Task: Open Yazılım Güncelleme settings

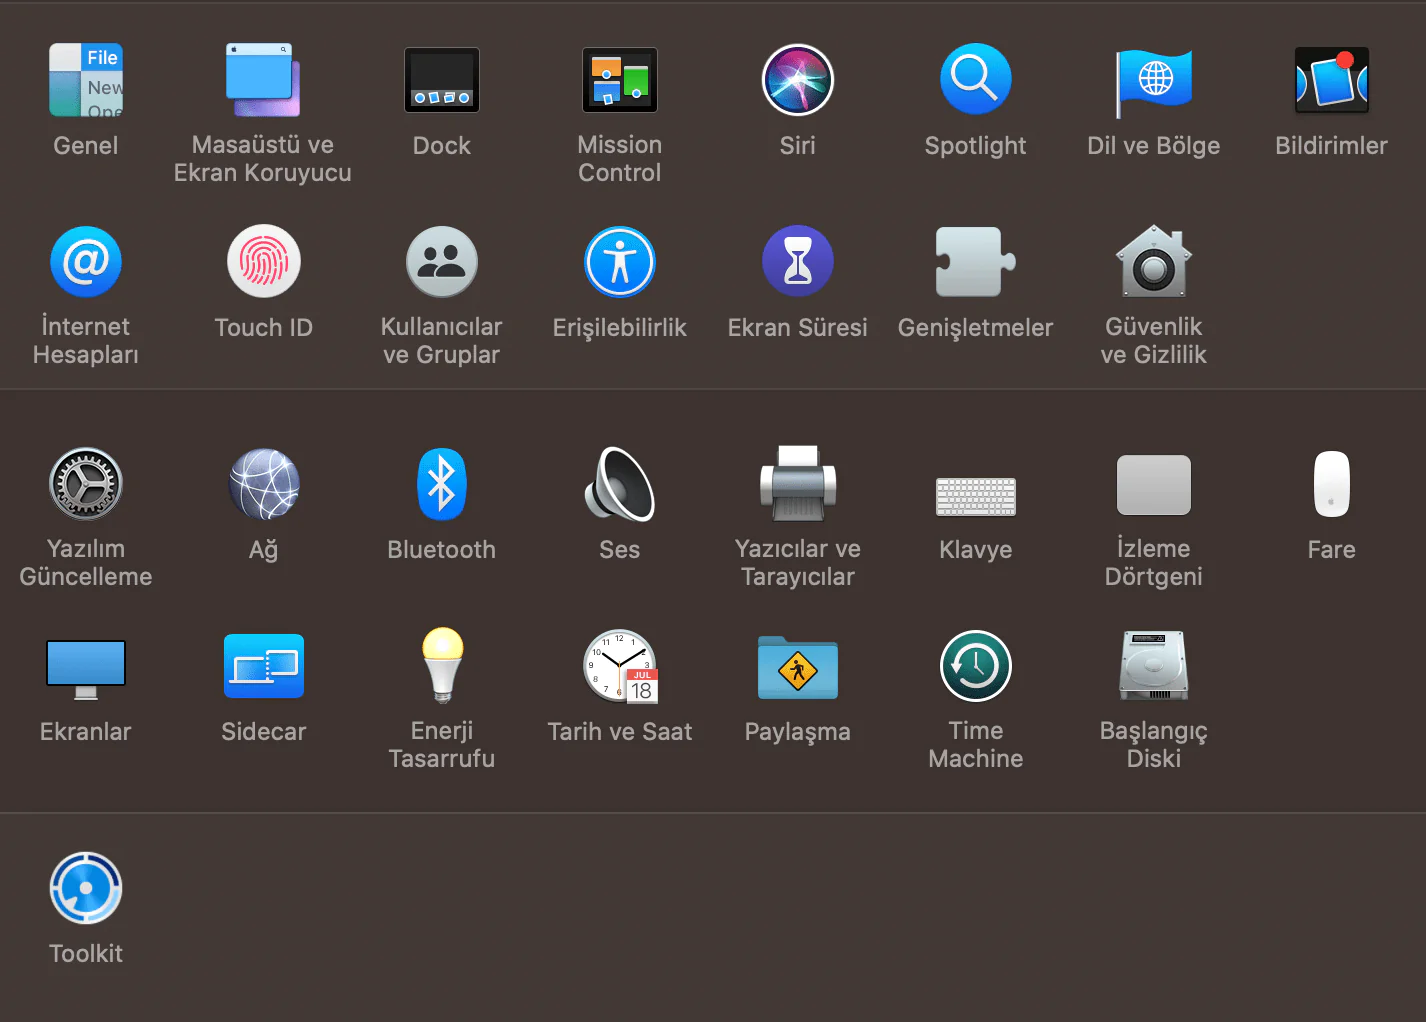Action: pyautogui.click(x=86, y=484)
